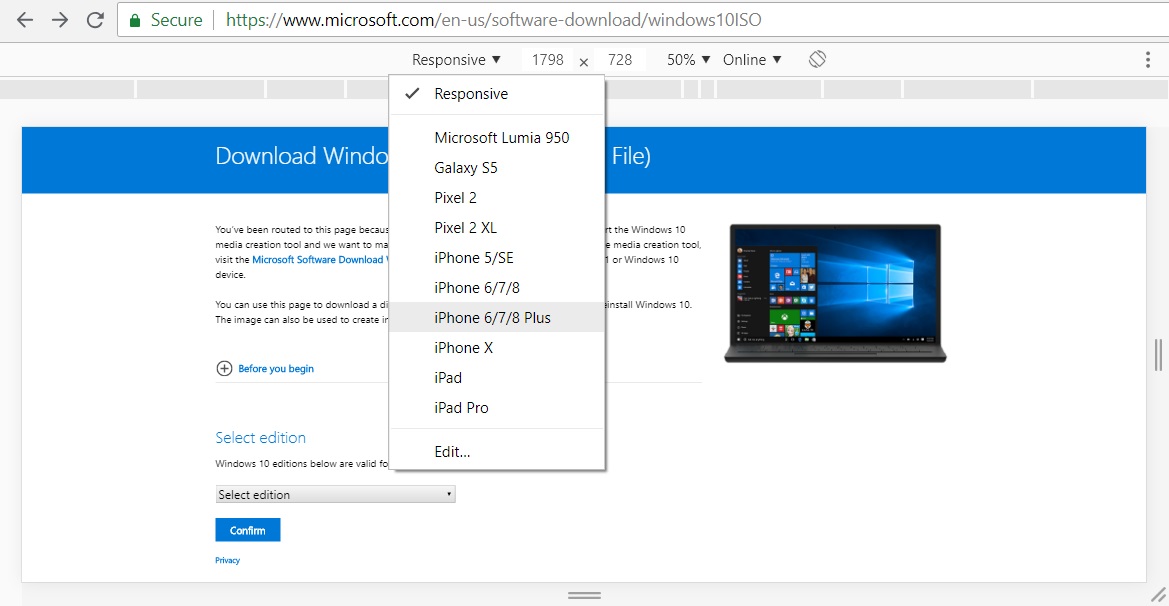Image resolution: width=1169 pixels, height=606 pixels.
Task: Select Responsive in the device list
Action: point(497,94)
